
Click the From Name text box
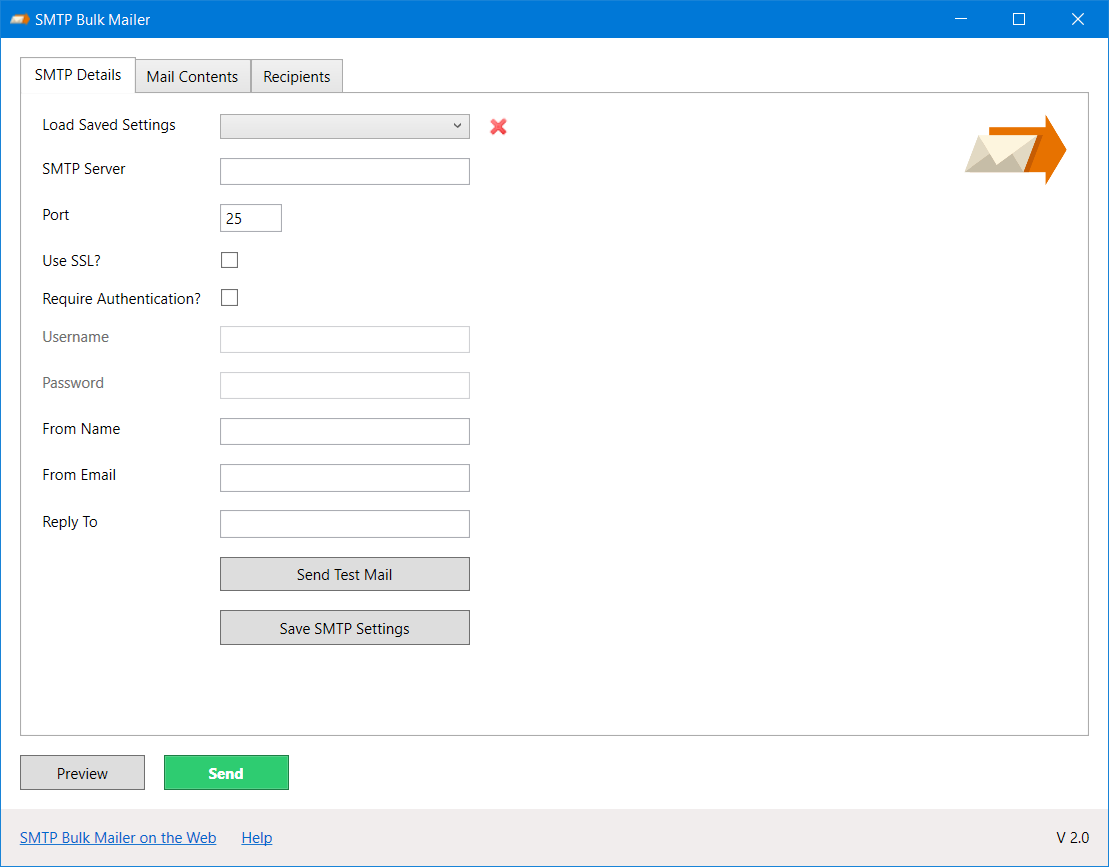click(x=344, y=431)
